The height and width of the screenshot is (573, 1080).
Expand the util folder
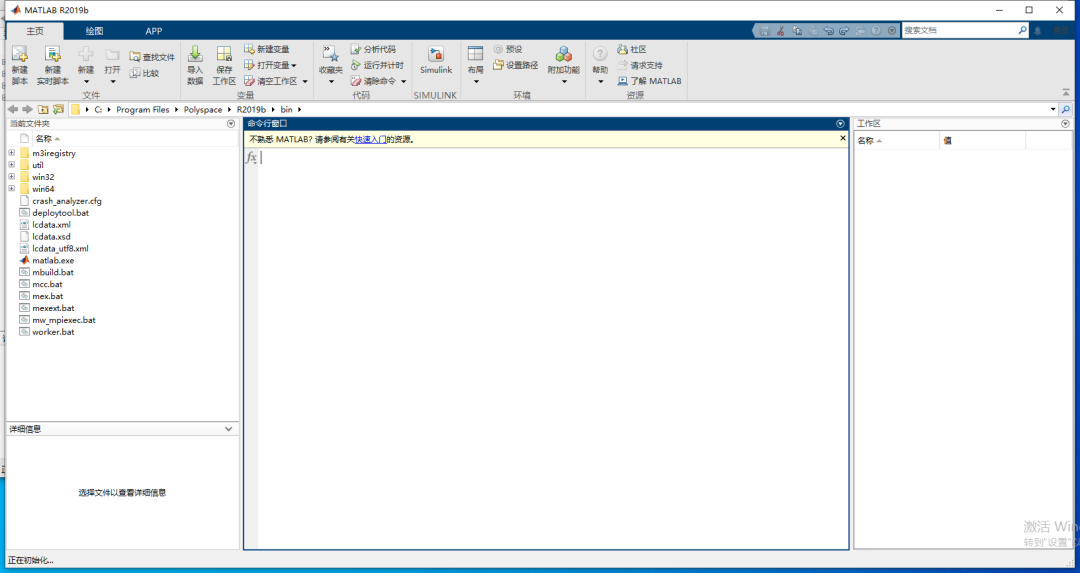click(12, 165)
